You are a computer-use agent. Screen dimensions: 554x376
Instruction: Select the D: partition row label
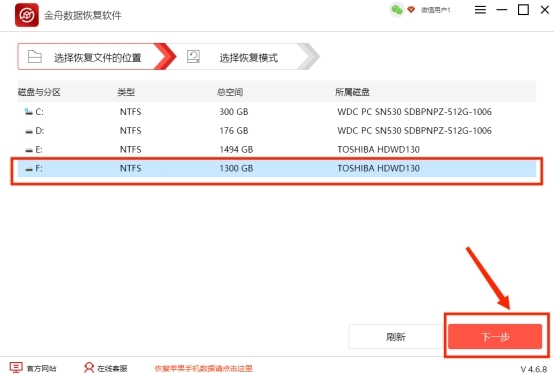click(40, 131)
